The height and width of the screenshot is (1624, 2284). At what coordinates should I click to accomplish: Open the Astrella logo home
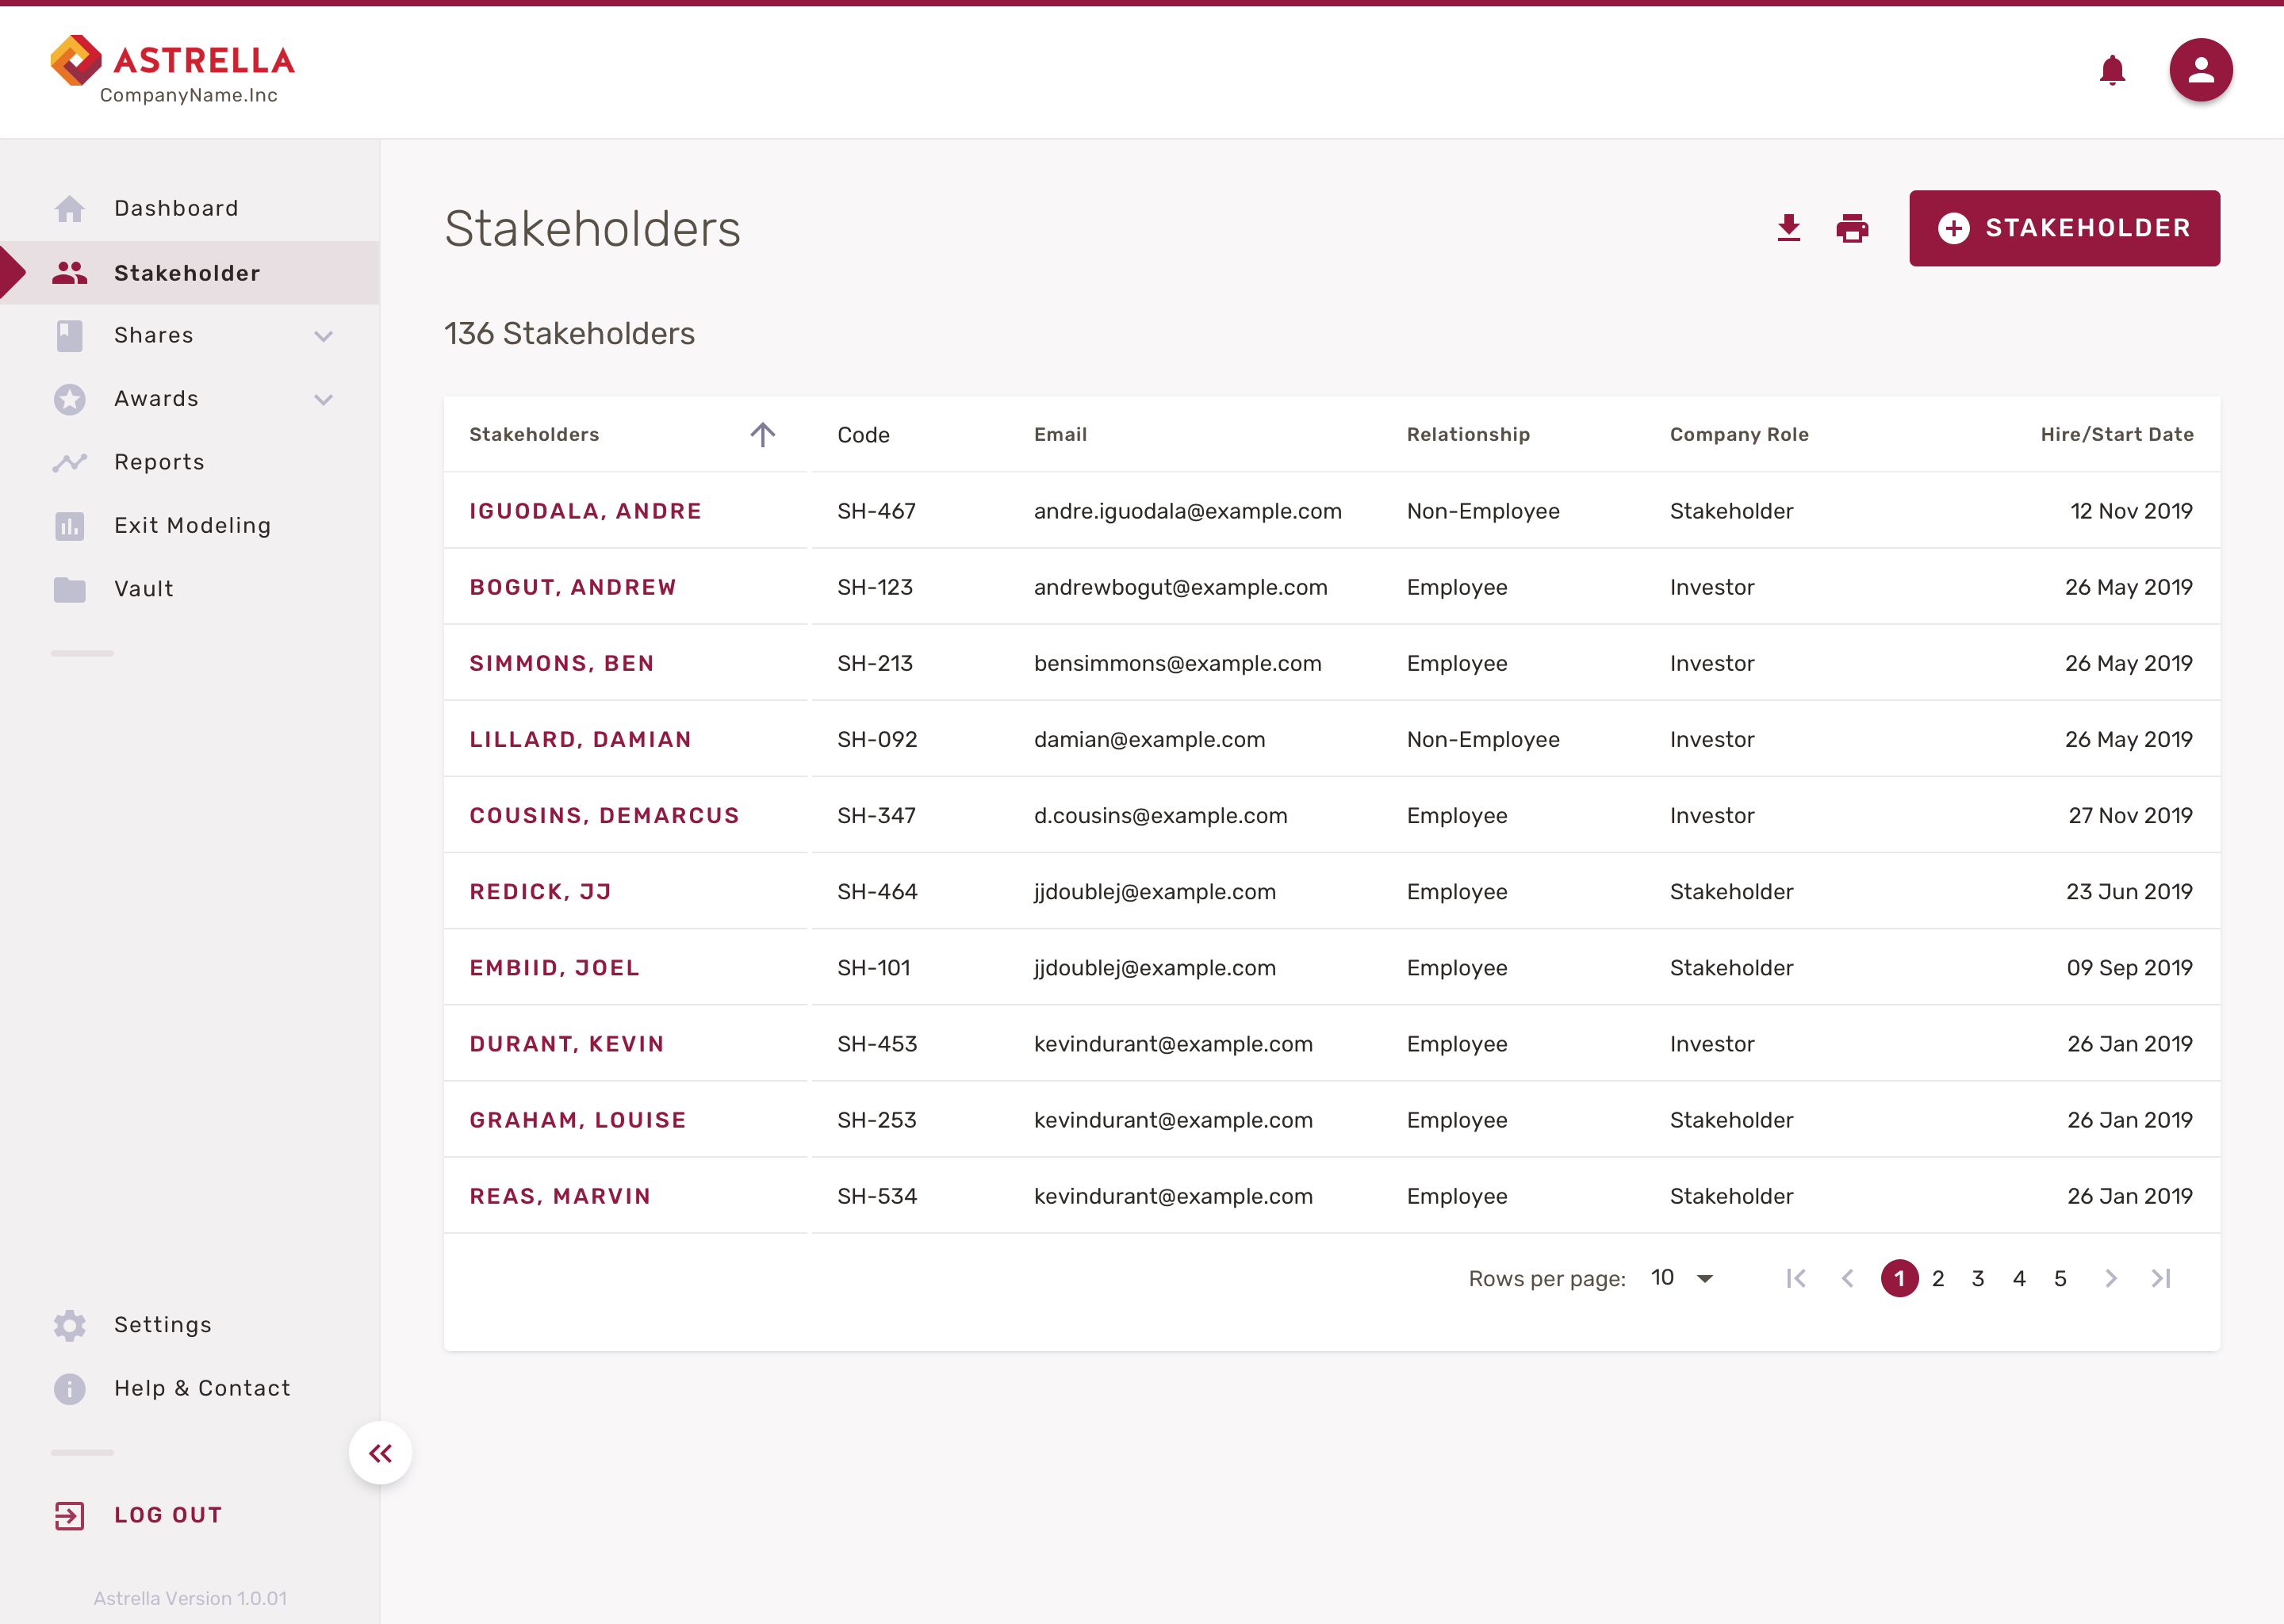point(173,70)
